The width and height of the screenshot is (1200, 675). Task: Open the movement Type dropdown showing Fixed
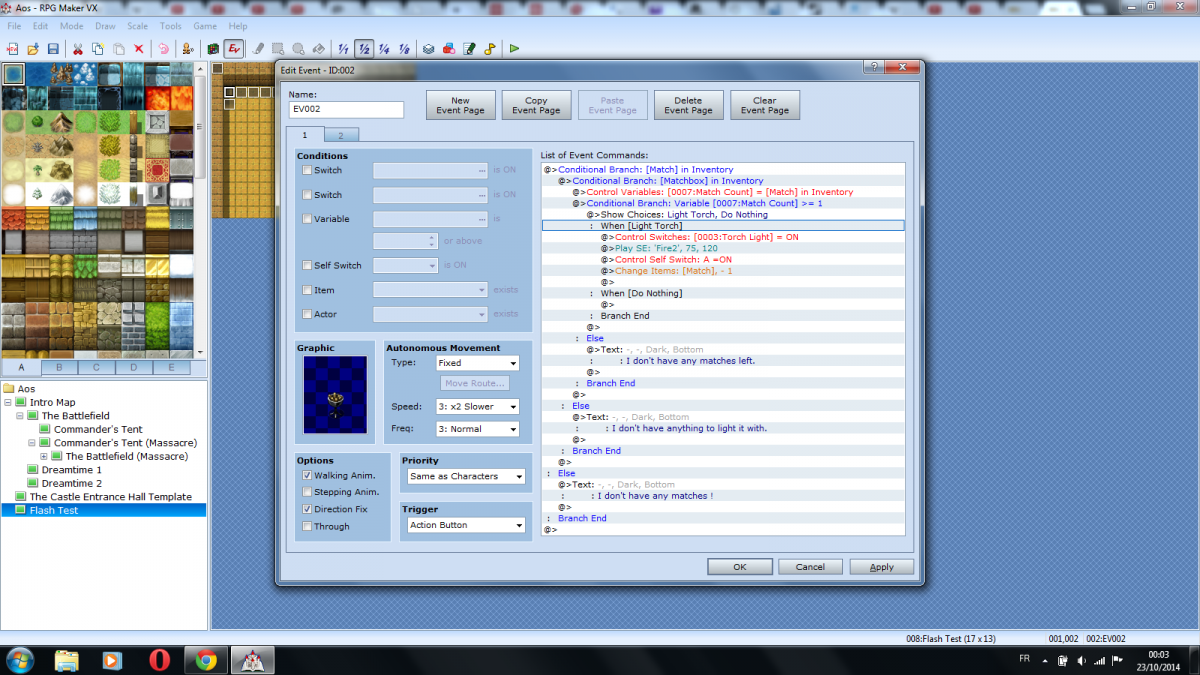tap(477, 363)
